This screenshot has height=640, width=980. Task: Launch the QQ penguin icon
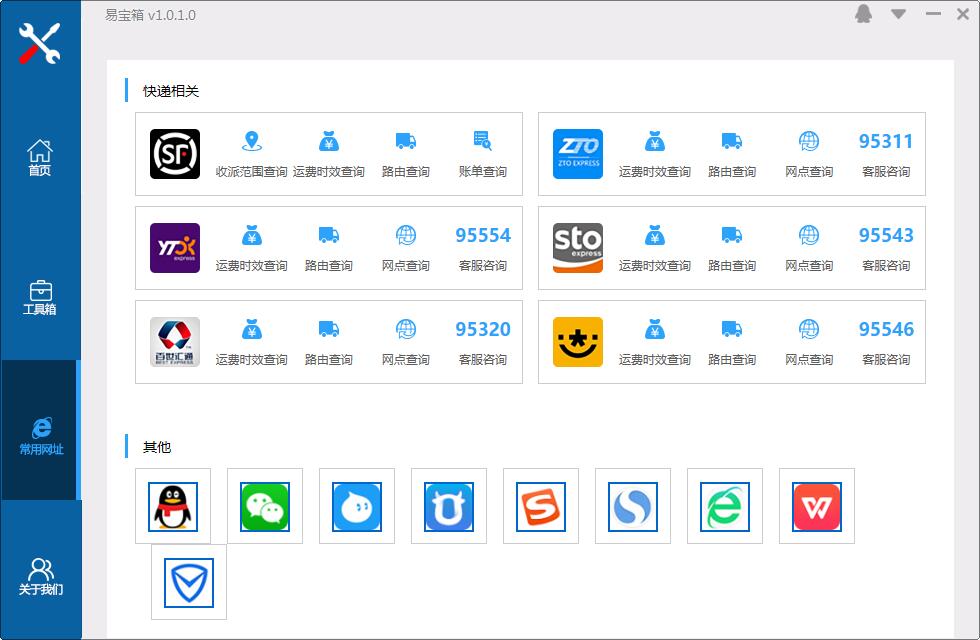(173, 507)
